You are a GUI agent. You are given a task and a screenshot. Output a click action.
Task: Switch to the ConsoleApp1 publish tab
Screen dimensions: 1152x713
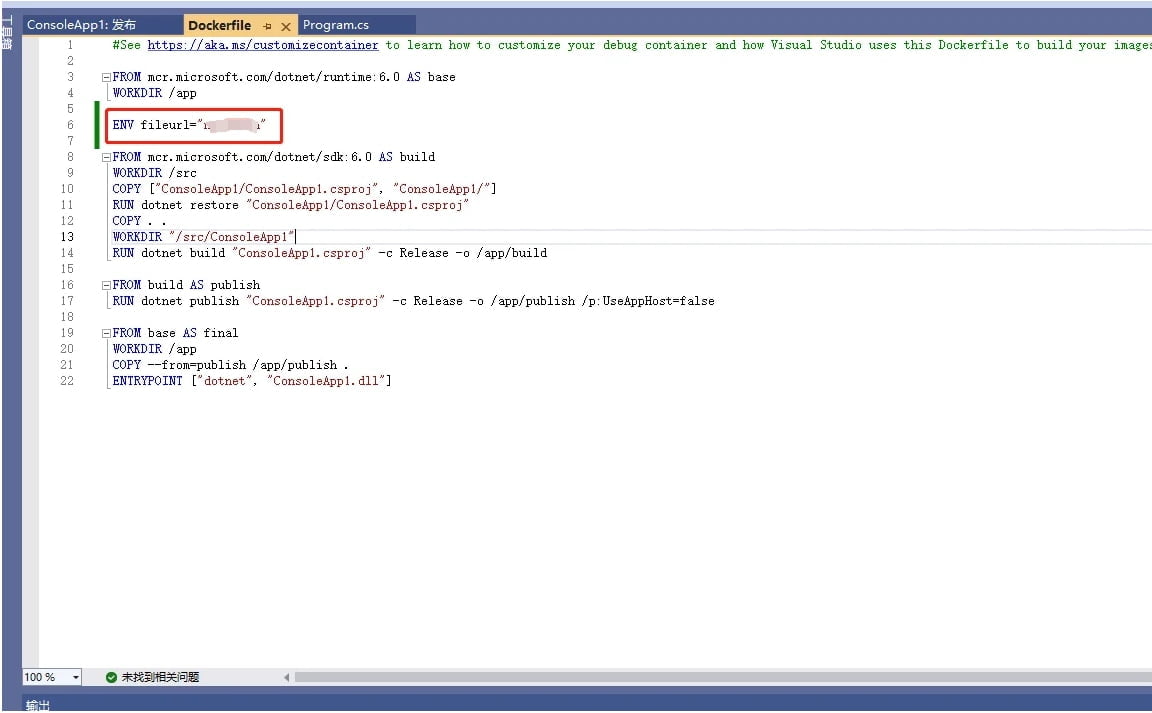[x=81, y=25]
